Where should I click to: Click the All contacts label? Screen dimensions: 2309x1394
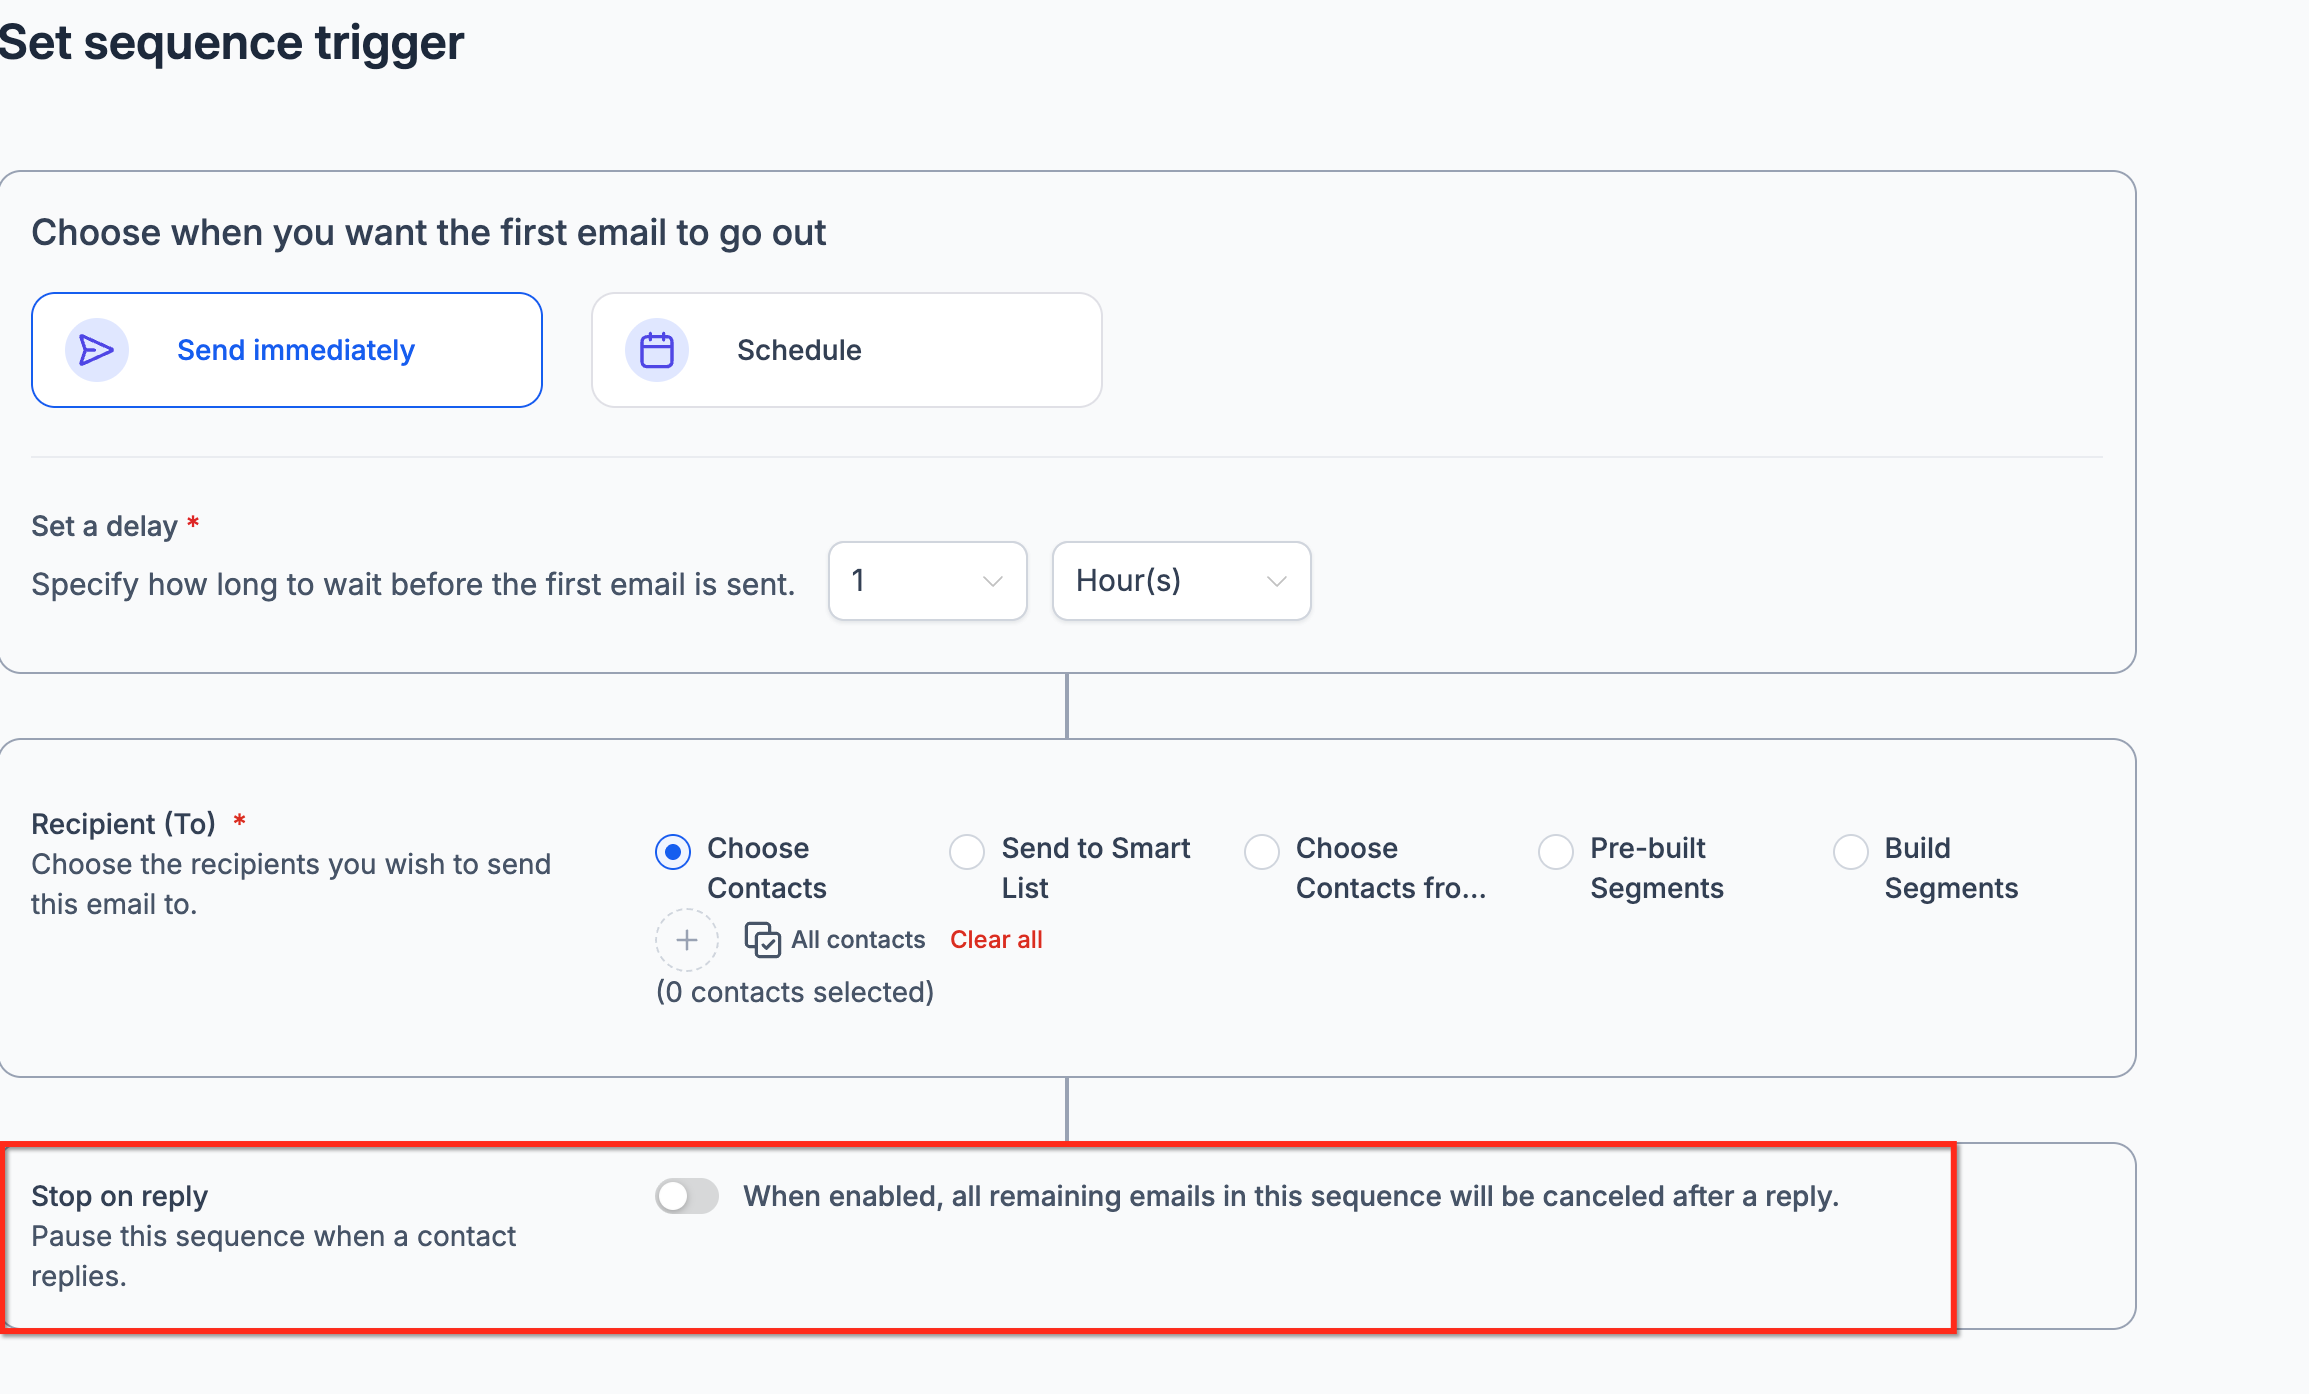tap(858, 940)
